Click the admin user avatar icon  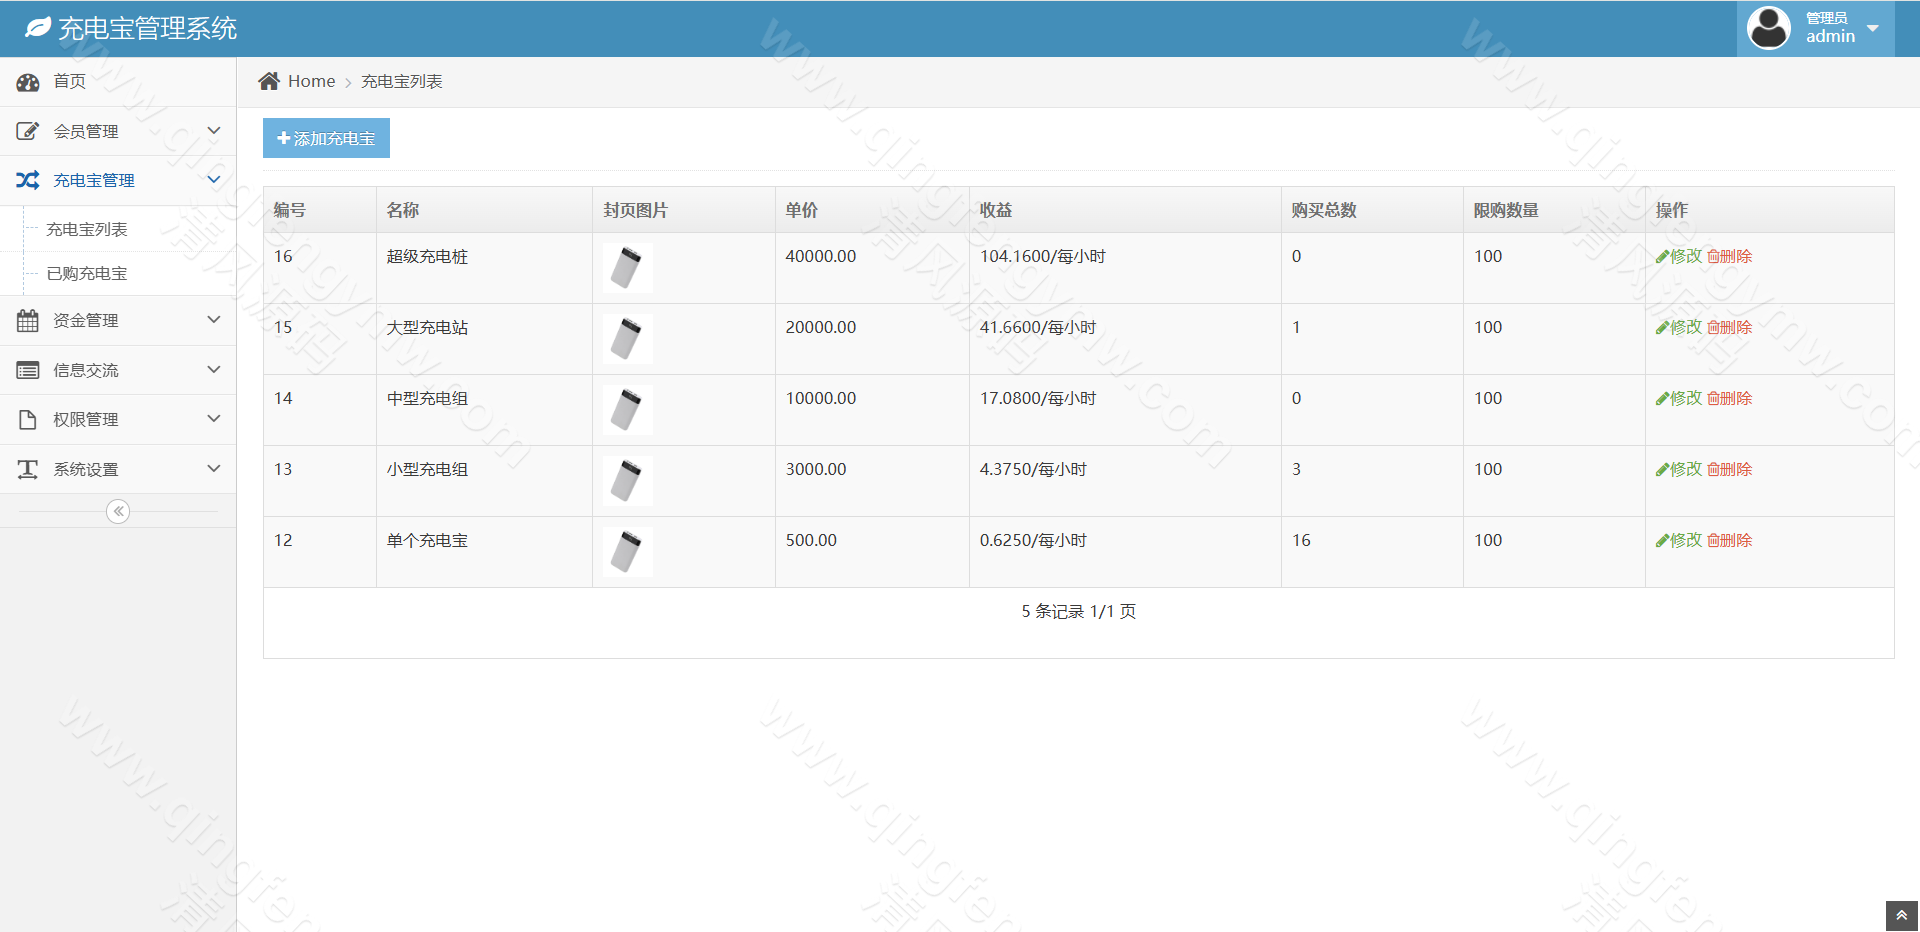[1768, 28]
